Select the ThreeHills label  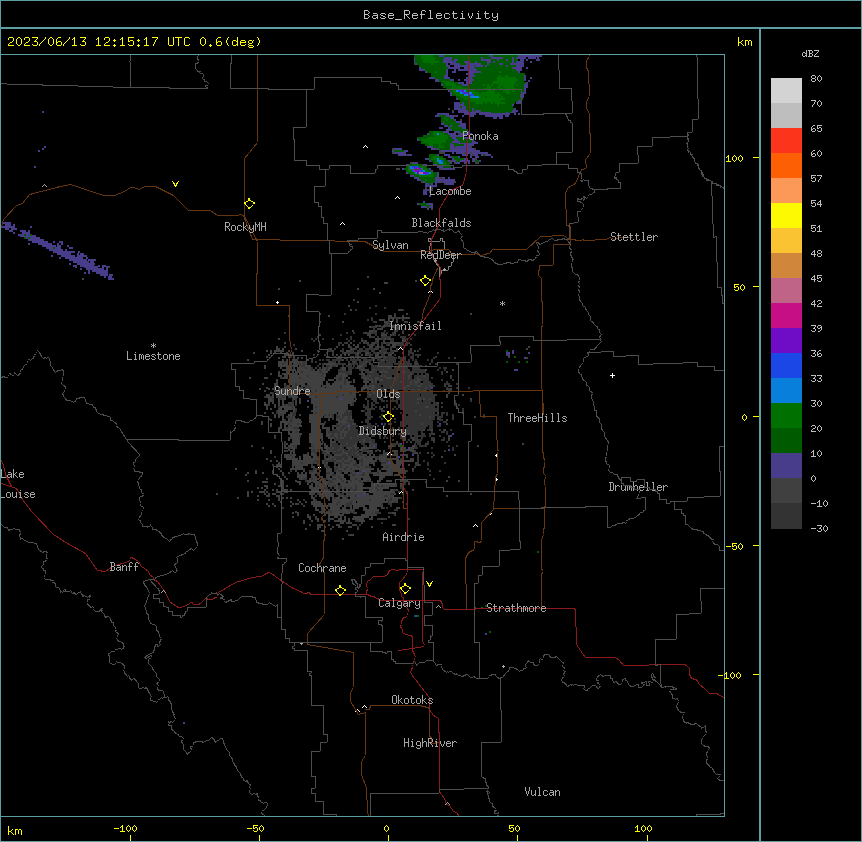tap(537, 418)
